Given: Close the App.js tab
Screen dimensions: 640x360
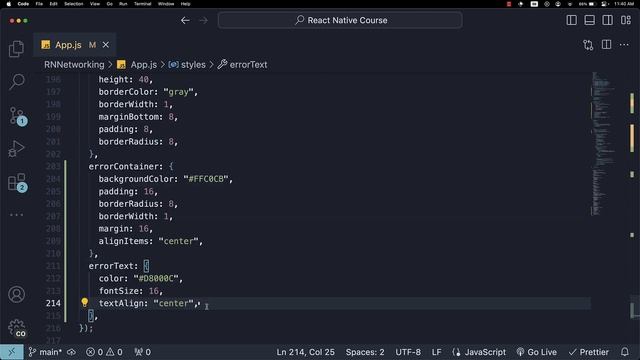Looking at the screenshot, I should 106,44.
